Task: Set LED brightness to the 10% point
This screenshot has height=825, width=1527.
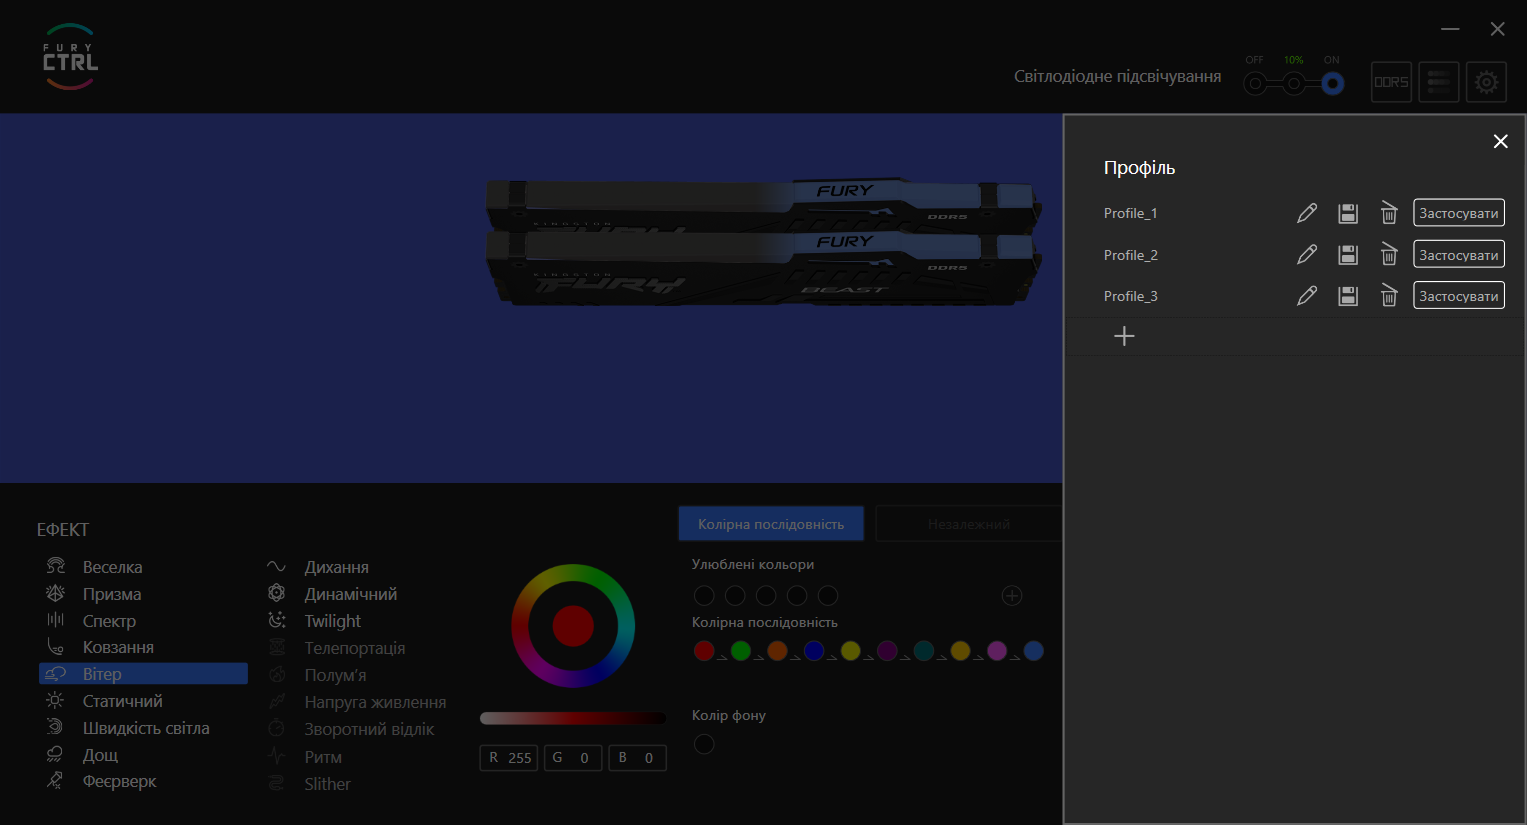Action: coord(1294,84)
